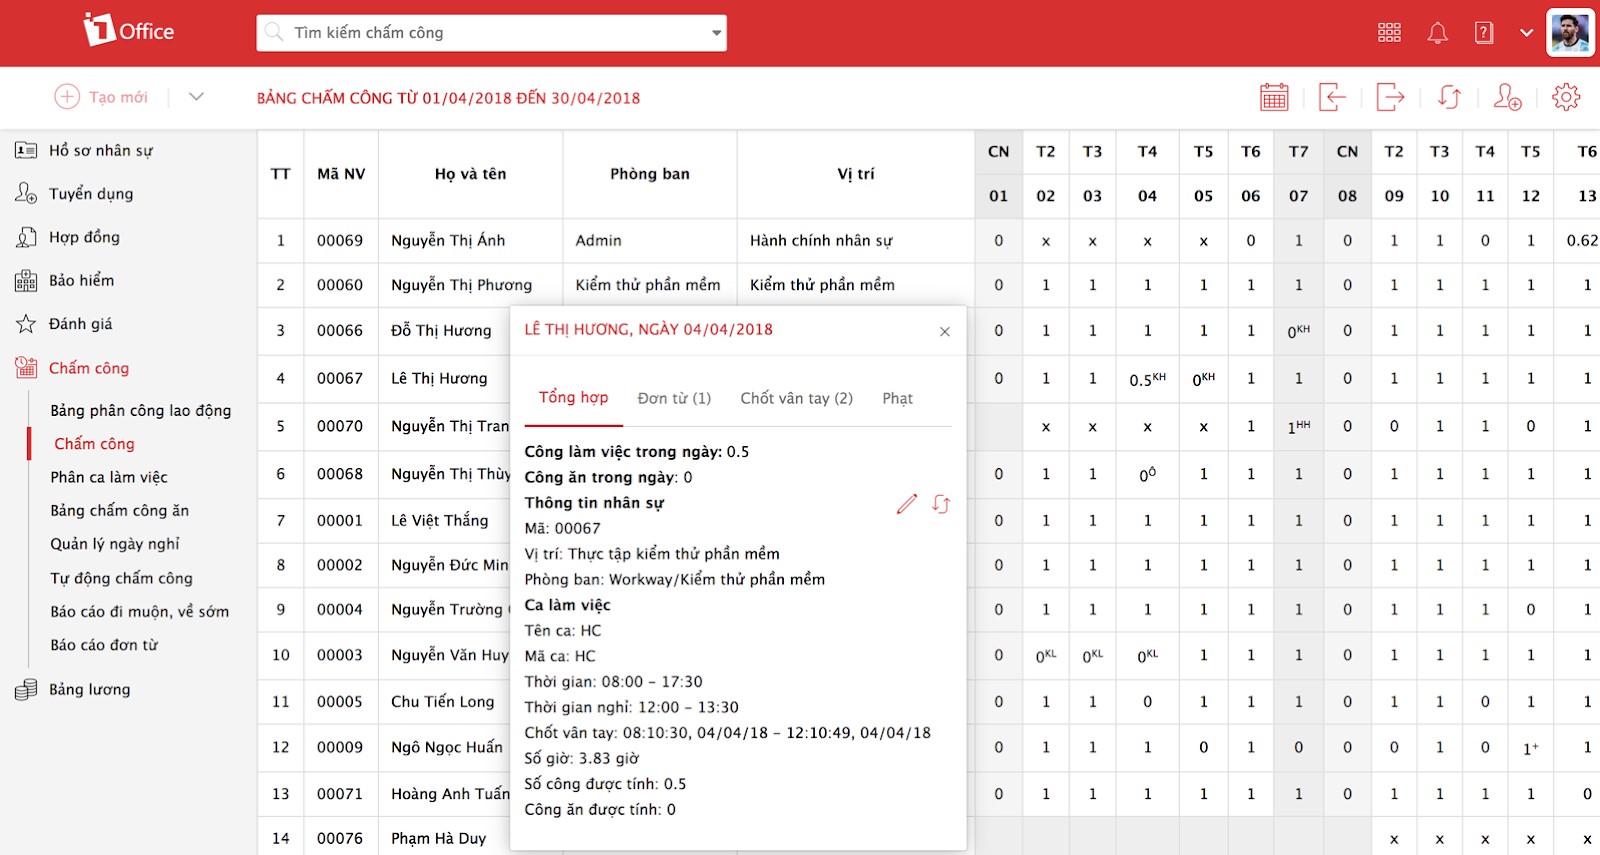Screen dimensions: 1600x855
Task: Click the Tạo mới button label
Action: pyautogui.click(x=118, y=97)
